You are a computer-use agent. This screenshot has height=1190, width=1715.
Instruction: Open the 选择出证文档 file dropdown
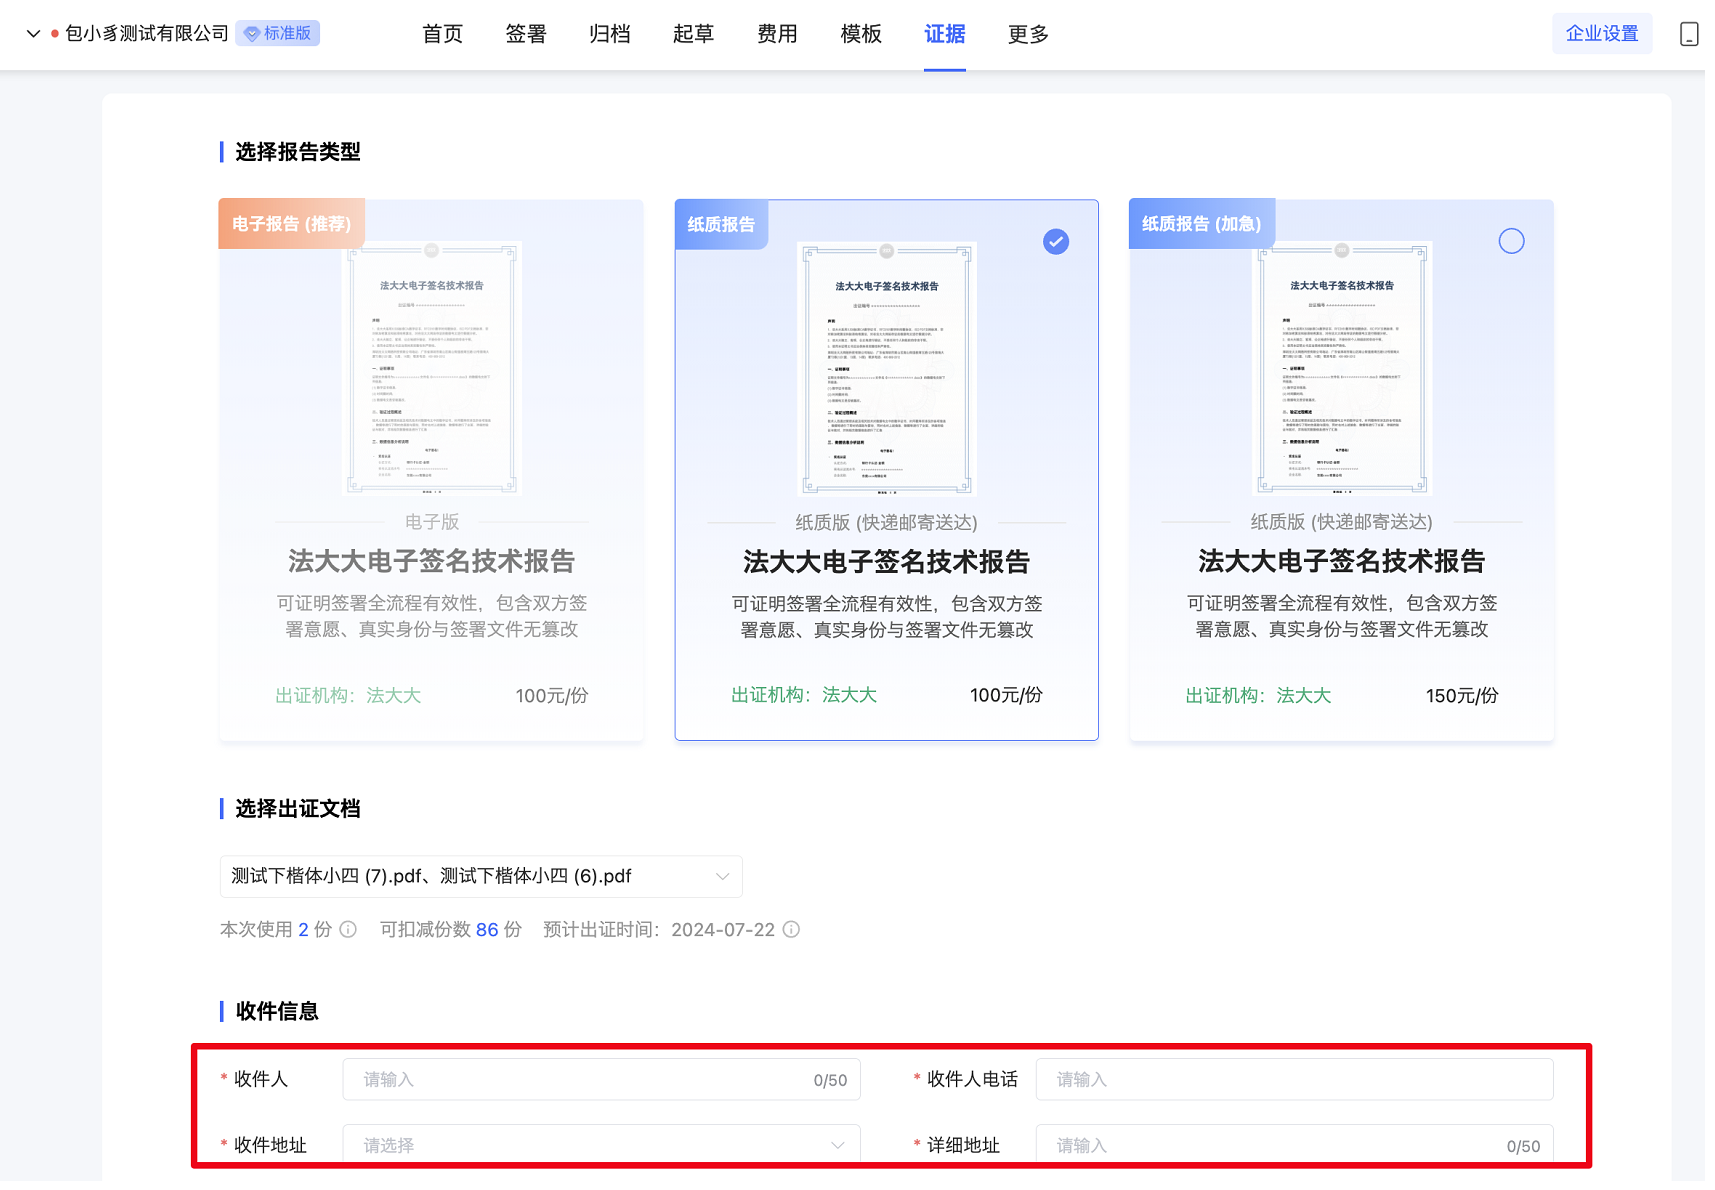pyautogui.click(x=481, y=877)
